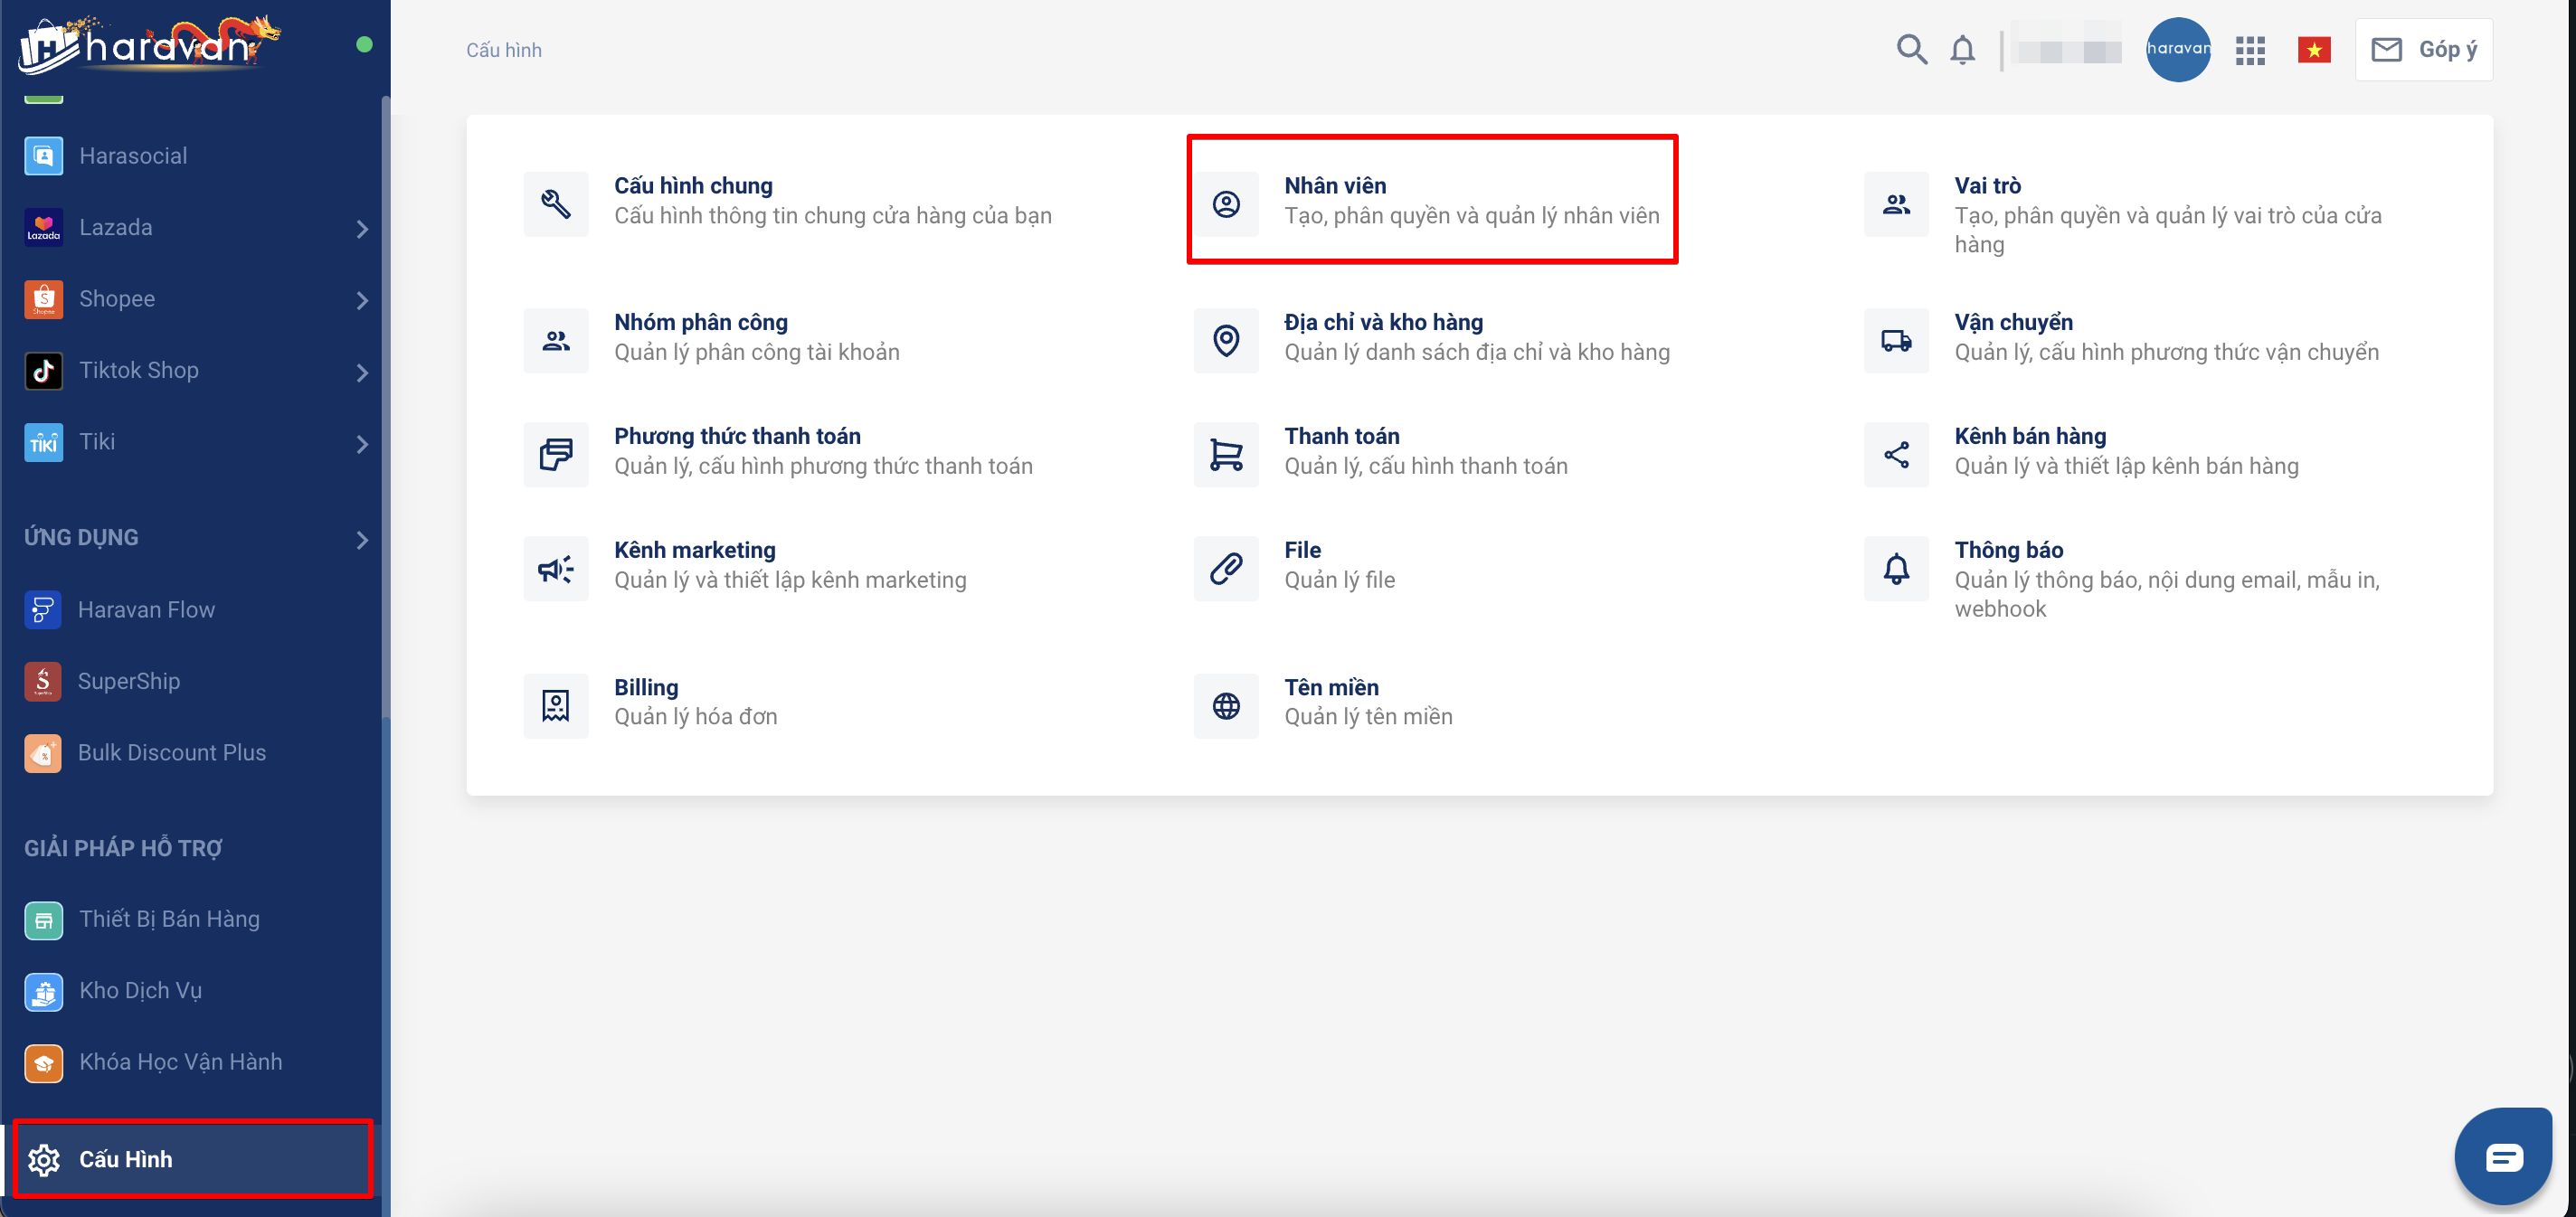The width and height of the screenshot is (2576, 1217).
Task: Open Haravan Flow from sidebar
Action: tap(146, 610)
